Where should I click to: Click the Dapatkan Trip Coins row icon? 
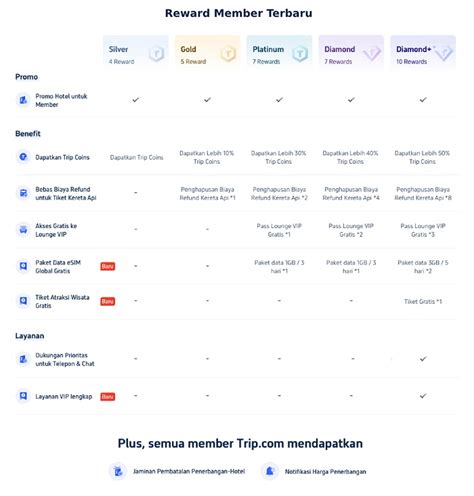click(x=23, y=157)
